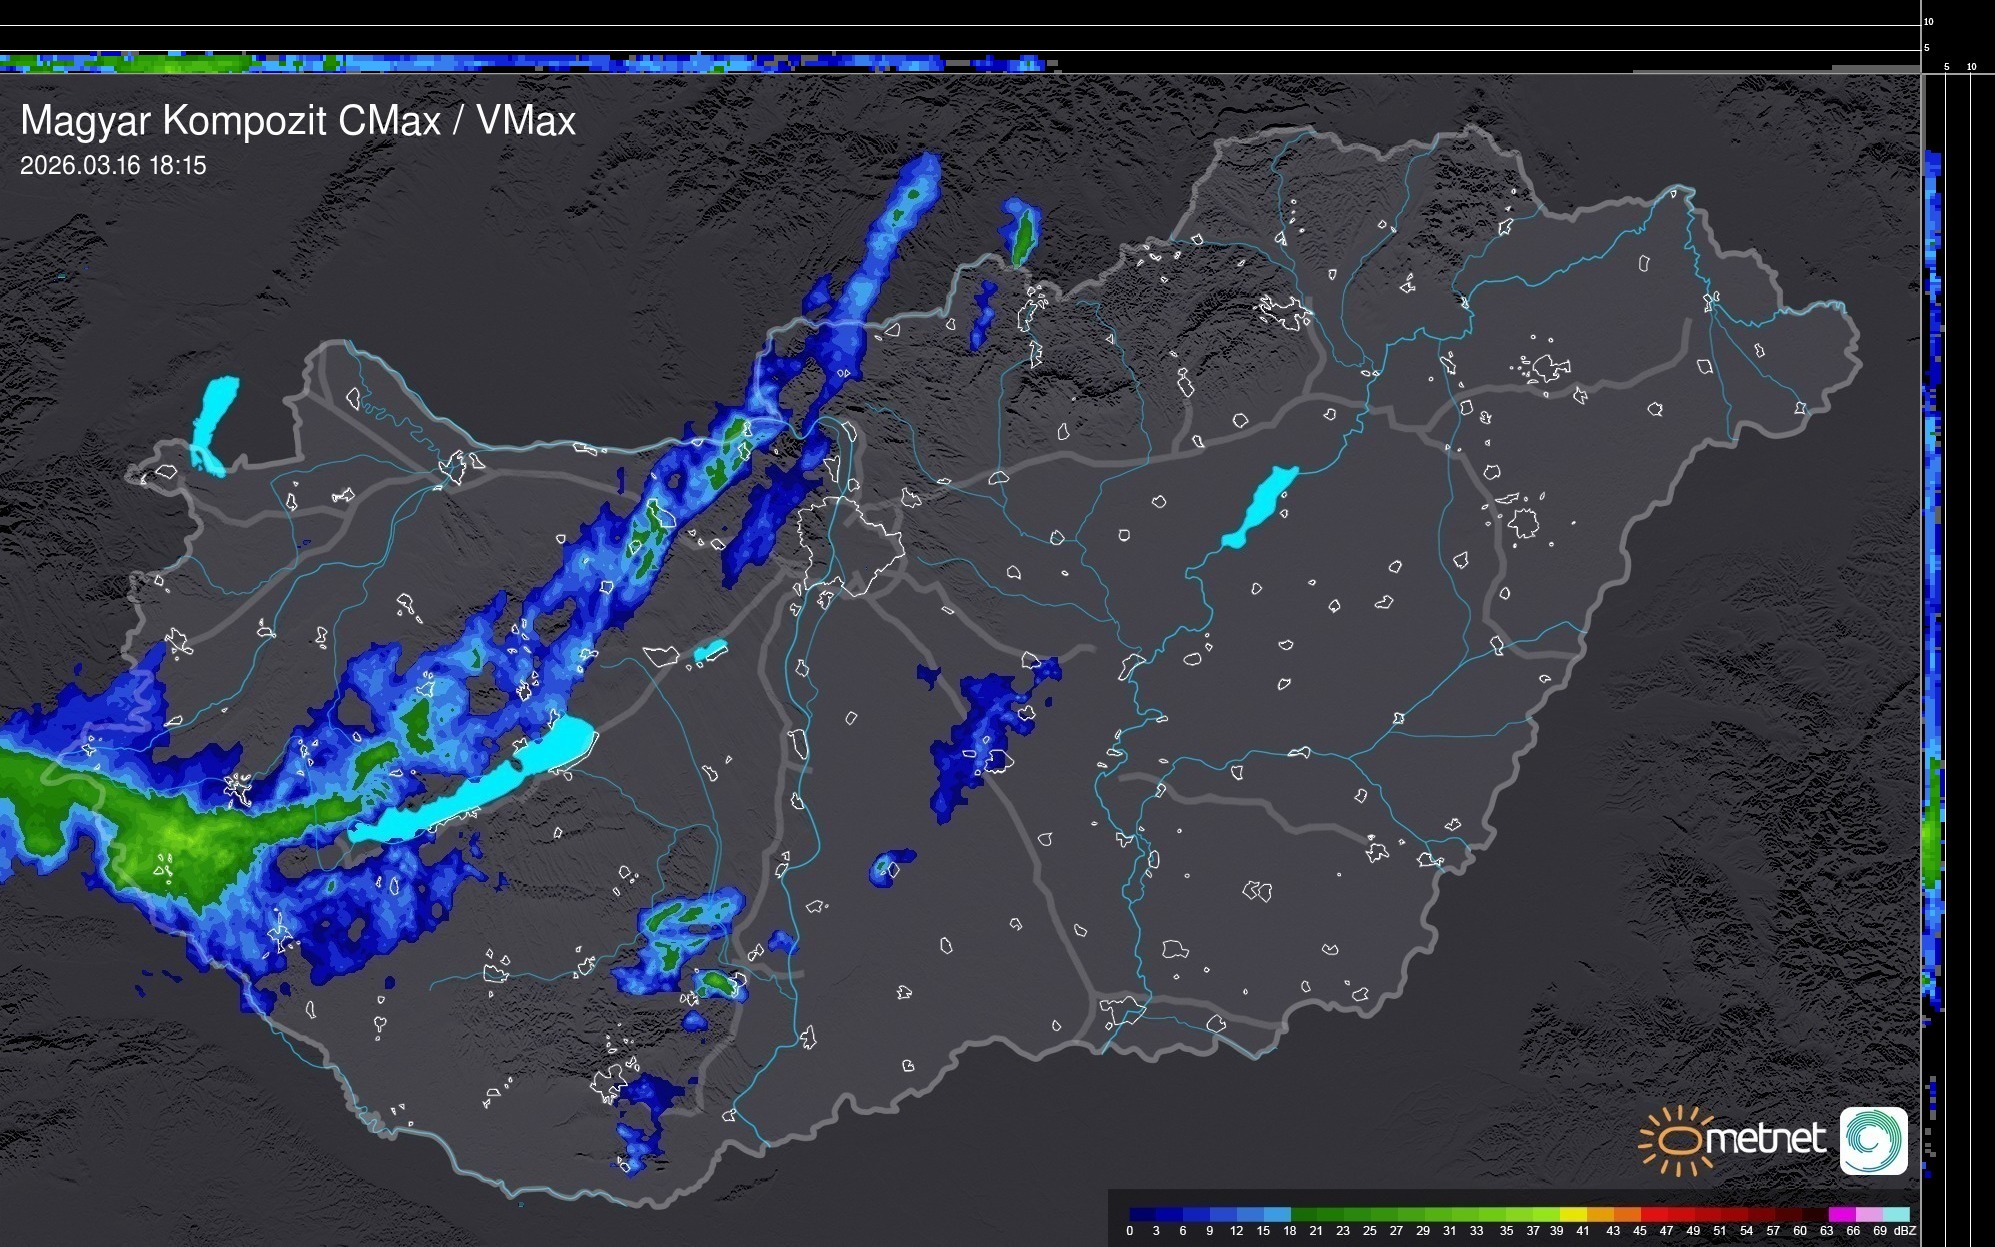
Task: Click the bright red 45 dBZ swatch
Action: [x=1654, y=1214]
